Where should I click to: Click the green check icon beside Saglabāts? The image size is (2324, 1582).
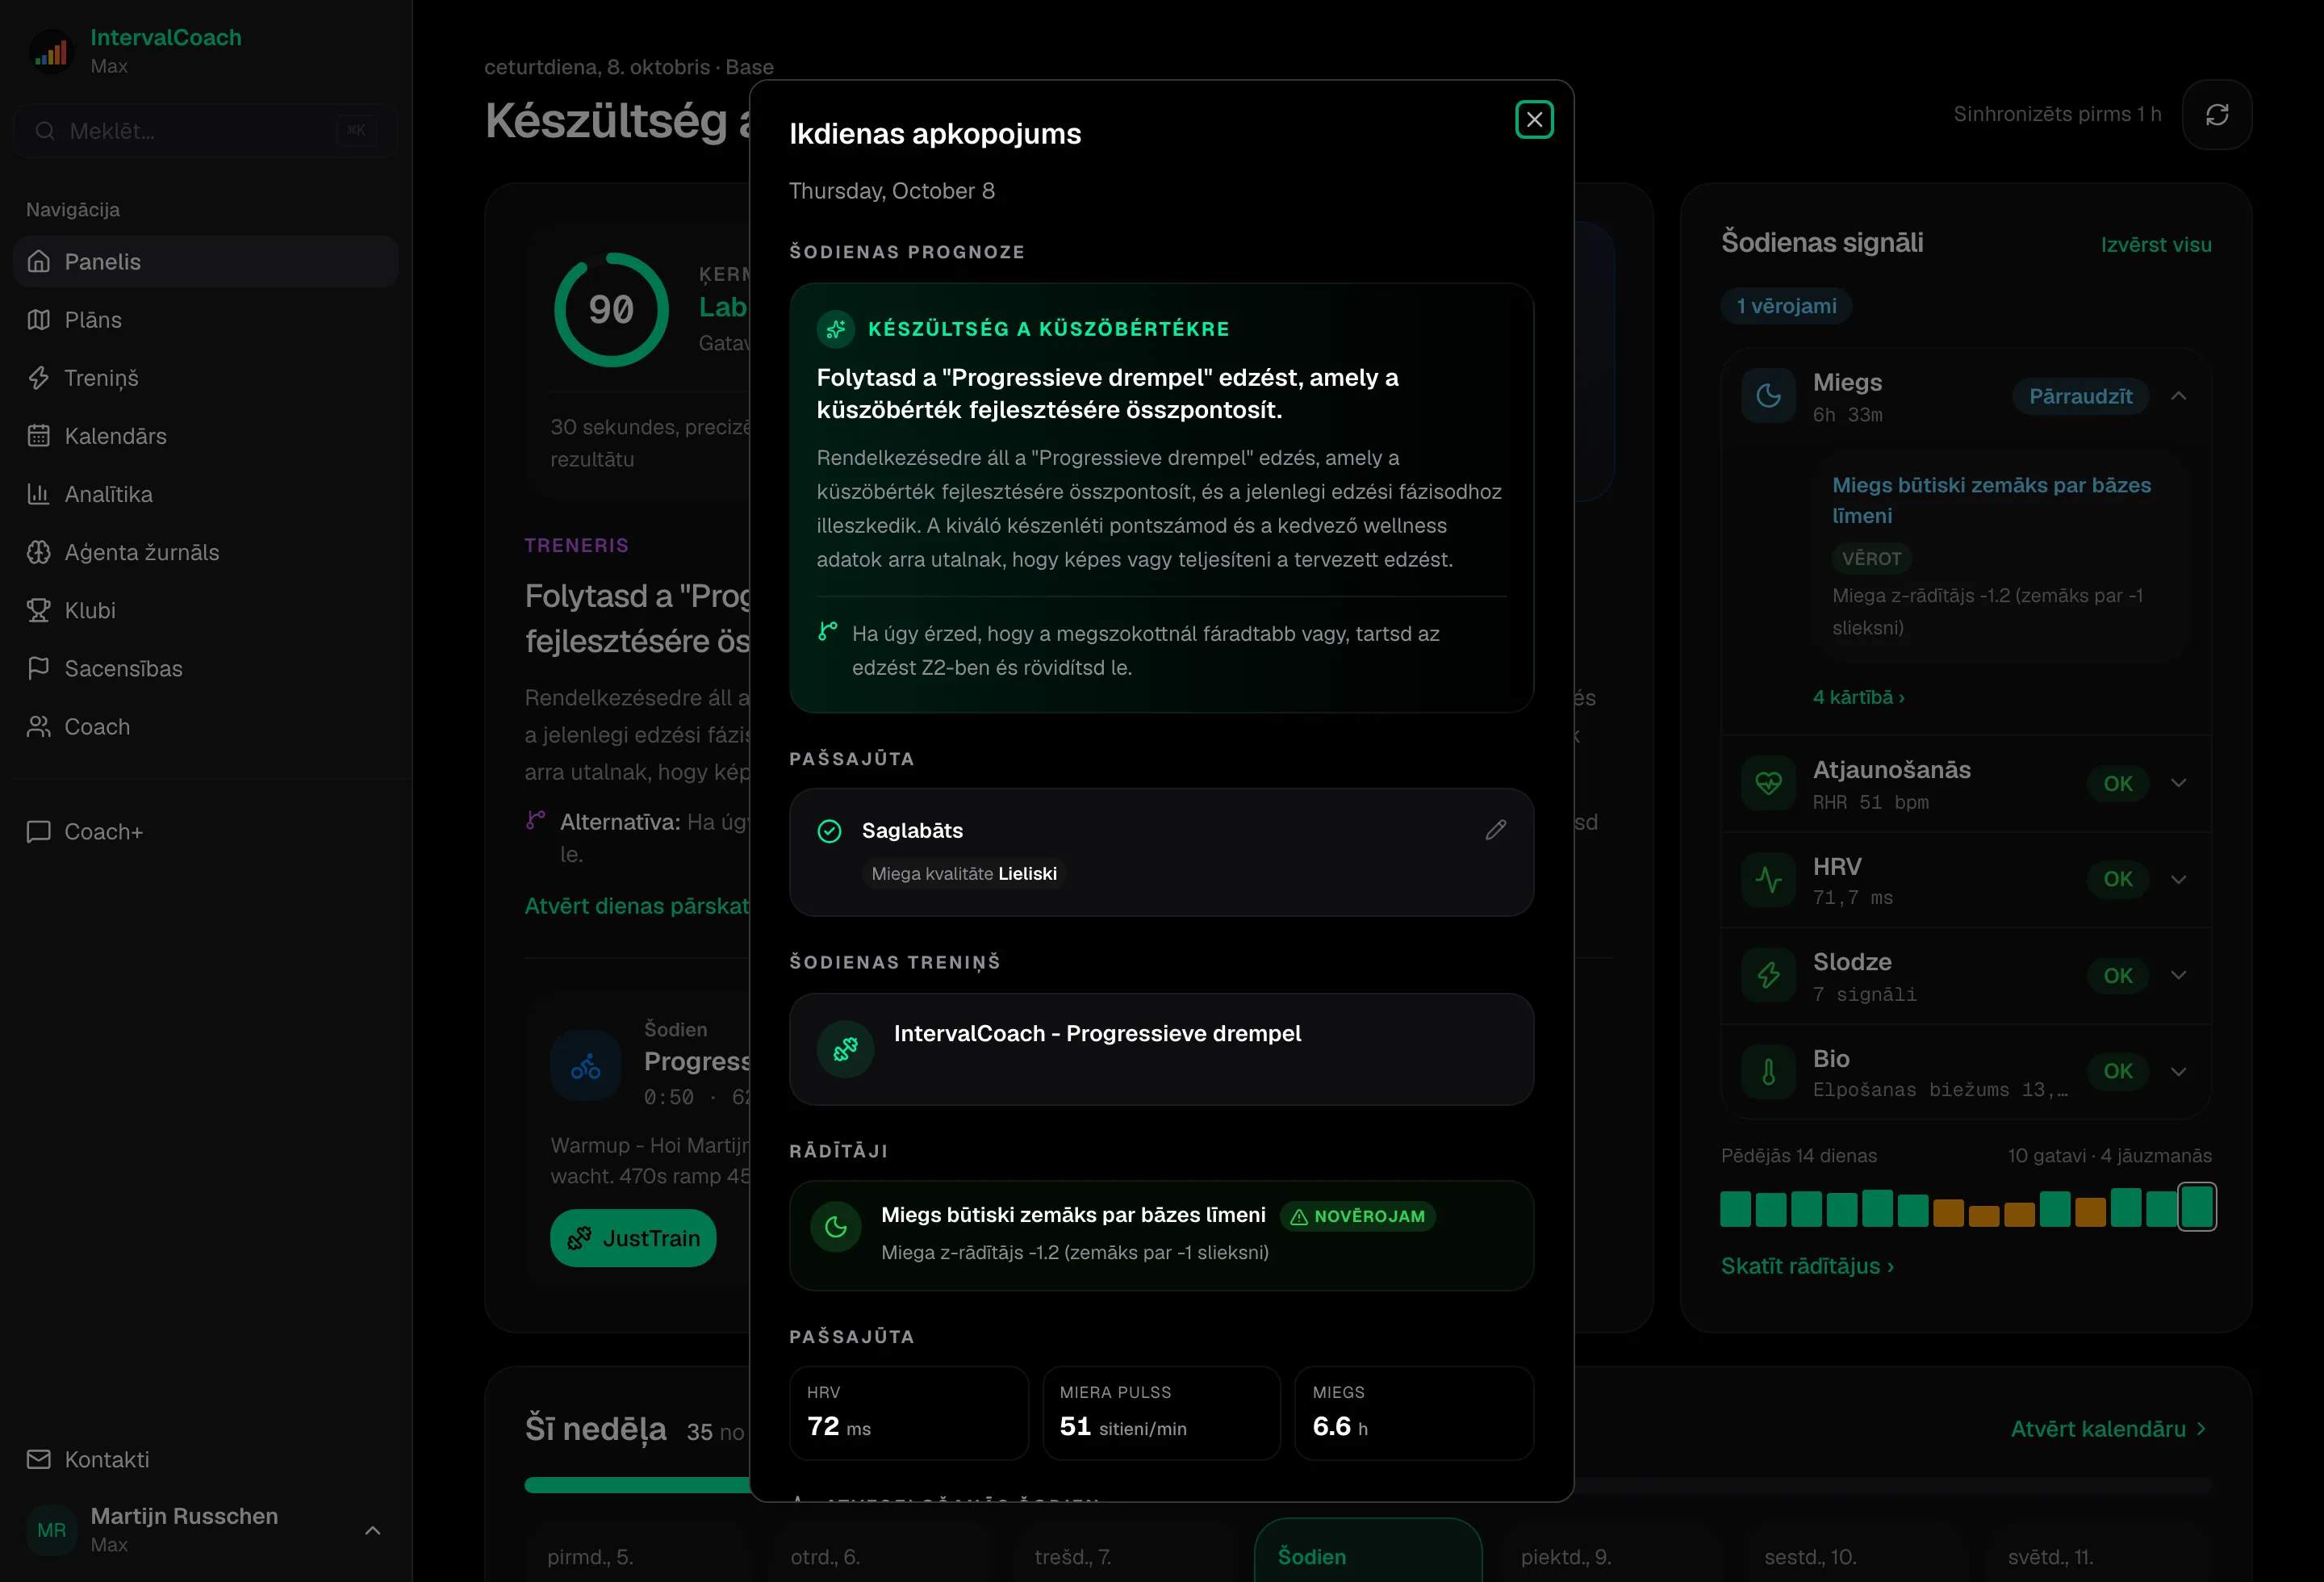tap(829, 831)
